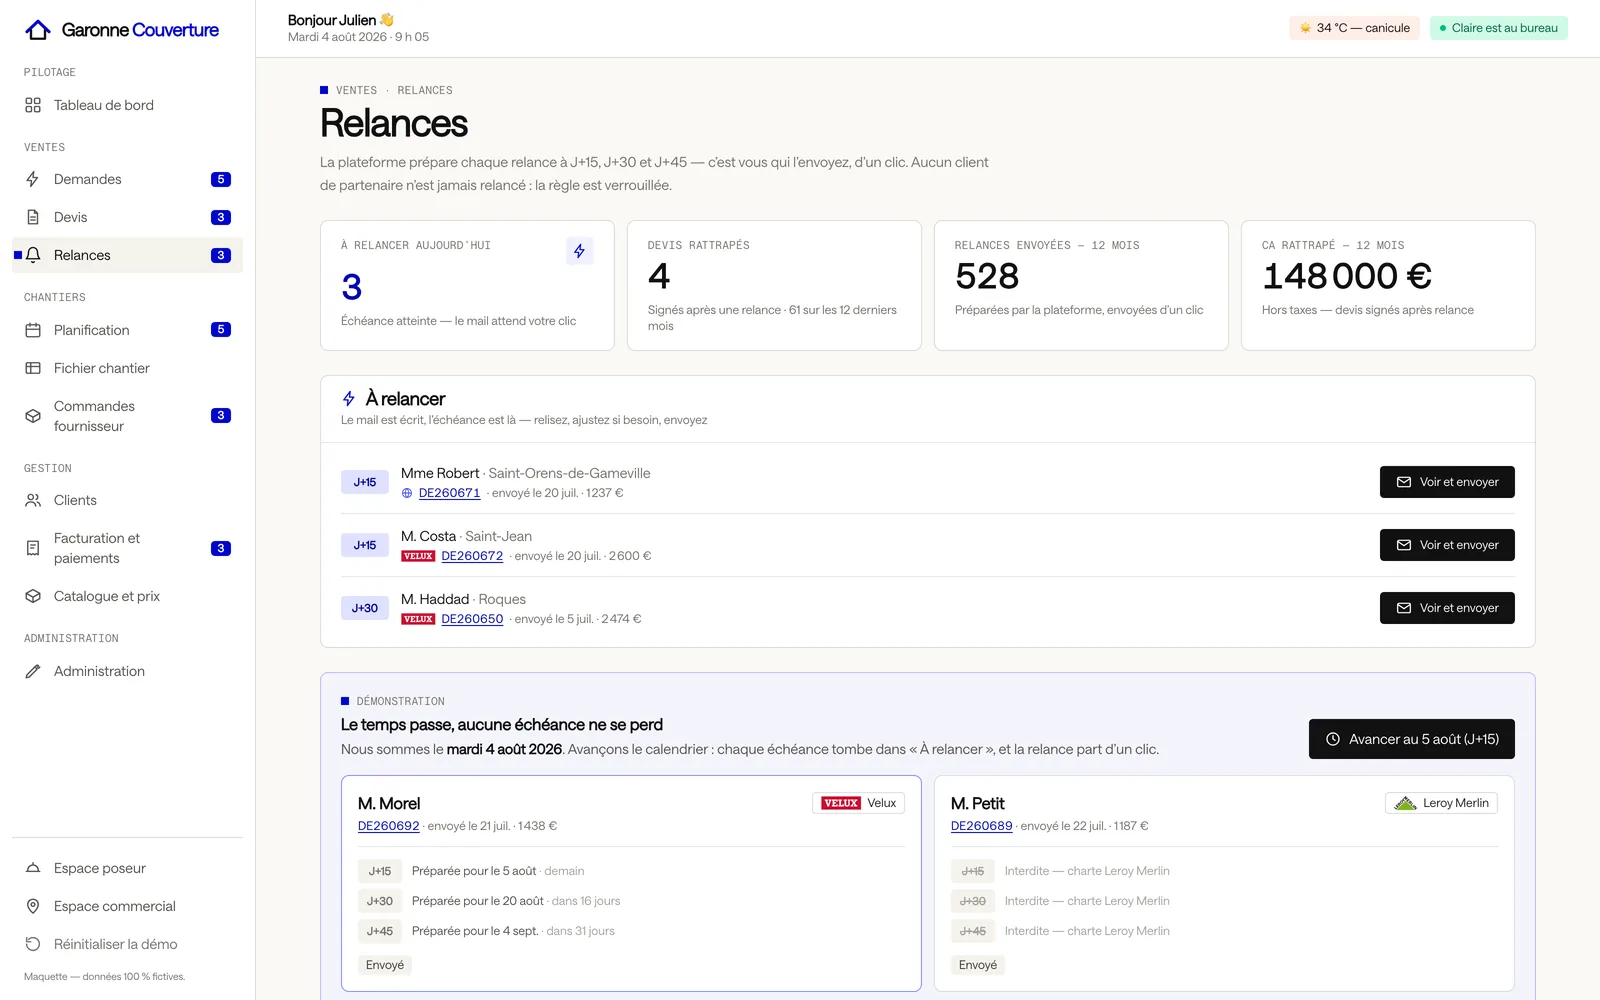
Task: Click the Relances badge showing 3
Action: click(x=221, y=255)
